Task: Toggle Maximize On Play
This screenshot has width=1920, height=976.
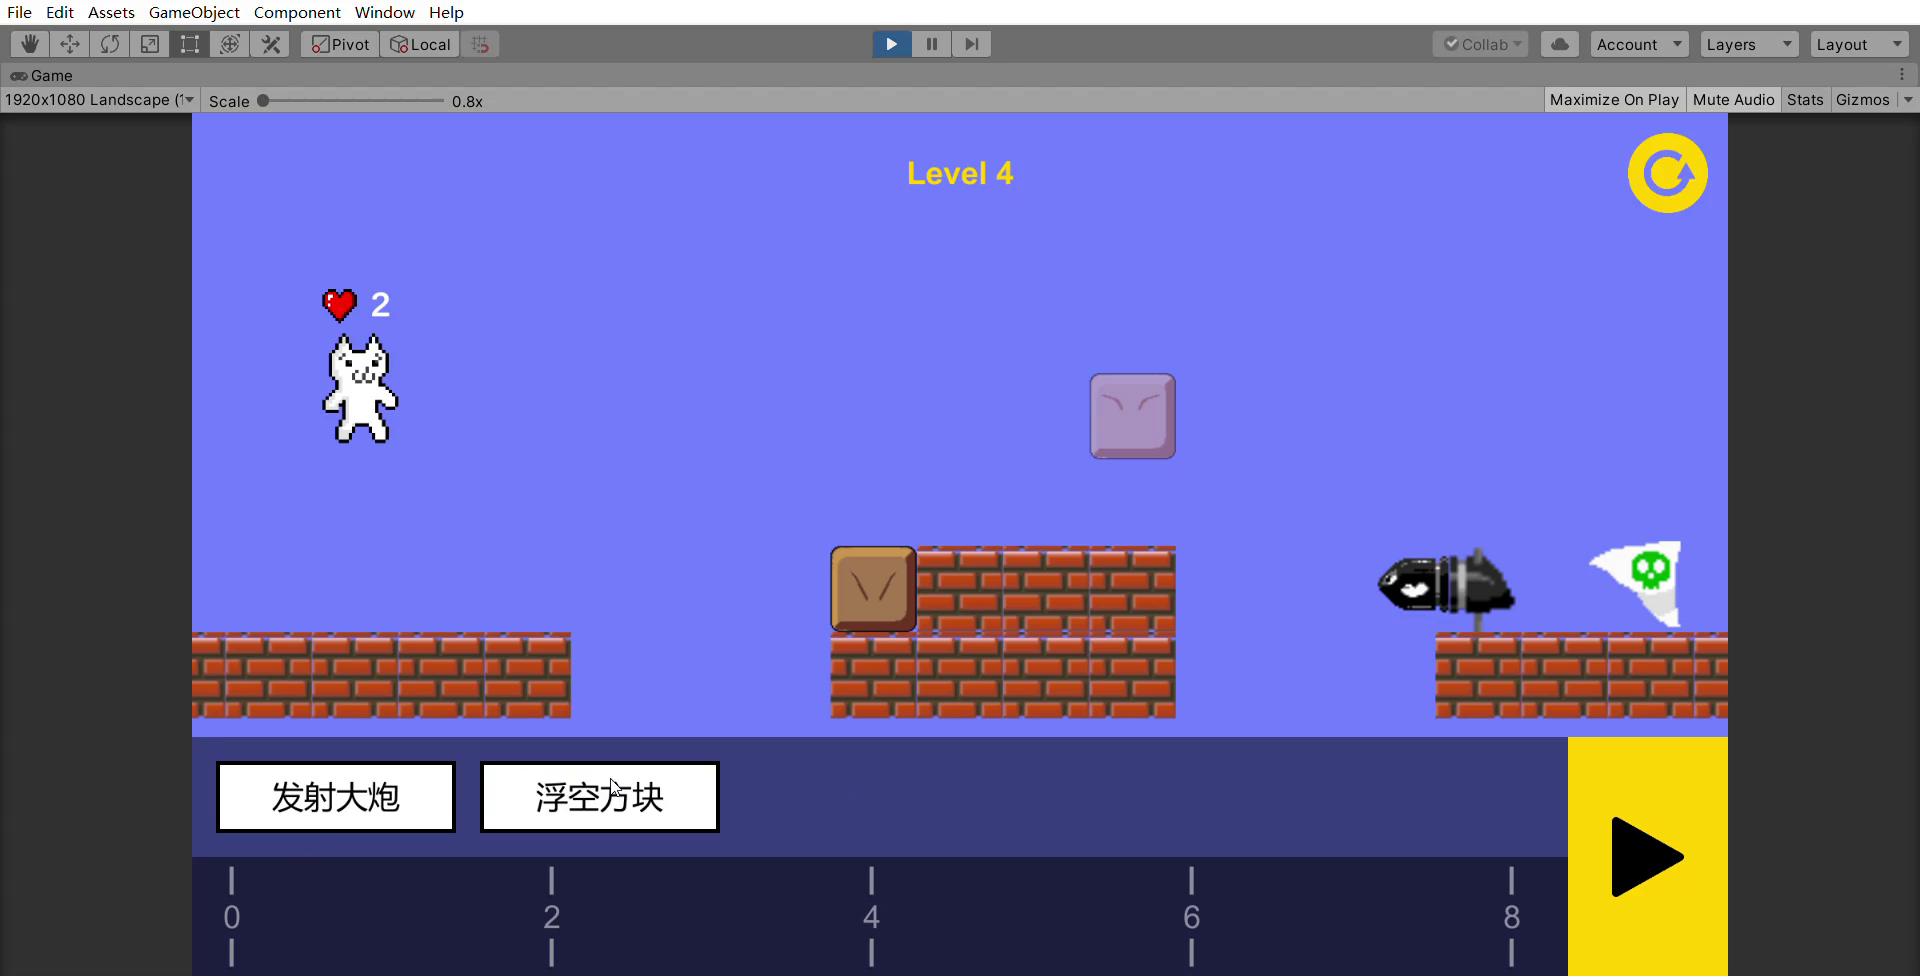Action: pos(1614,100)
